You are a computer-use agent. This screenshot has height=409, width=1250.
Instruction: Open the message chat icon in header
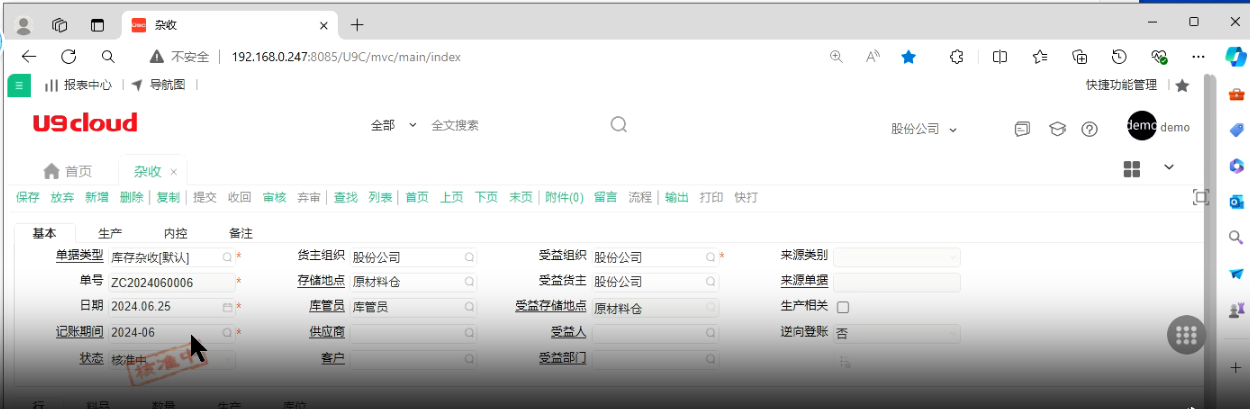tap(1022, 129)
